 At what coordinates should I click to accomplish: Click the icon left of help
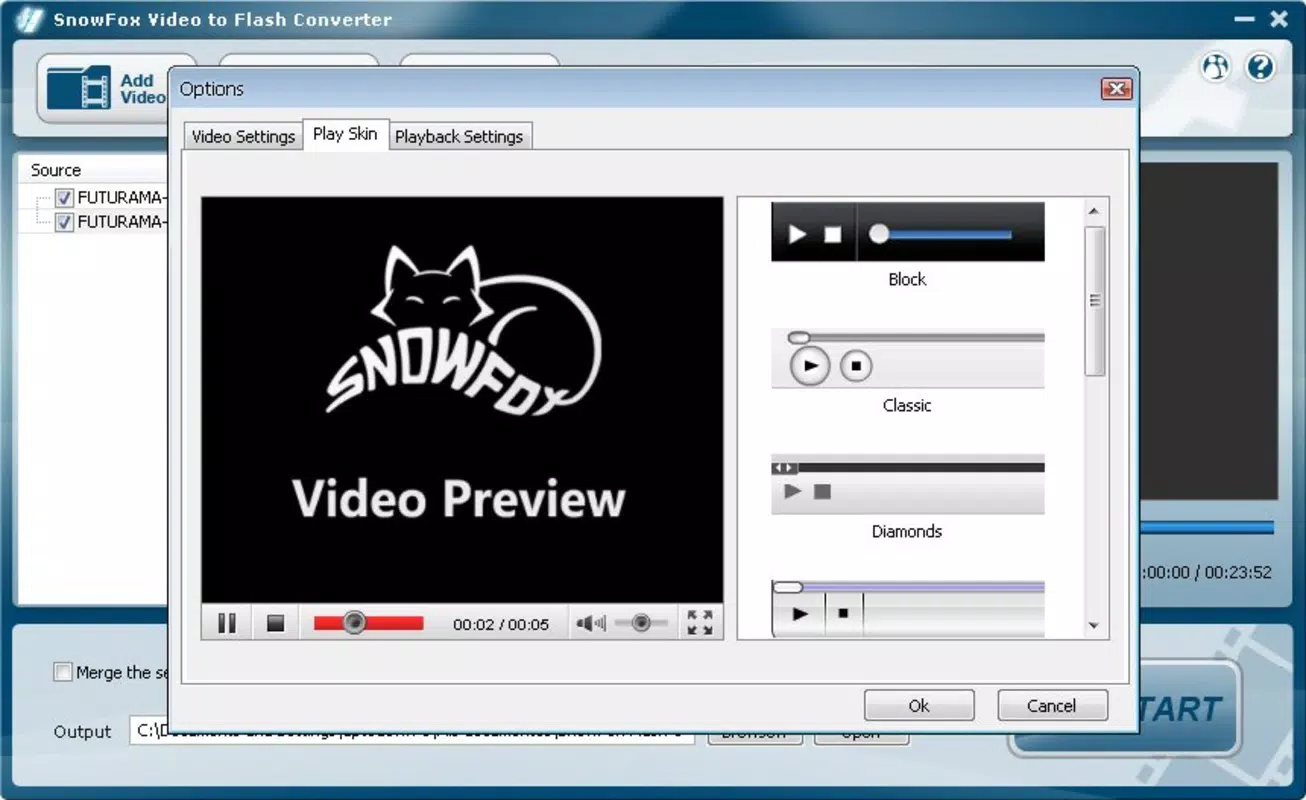point(1215,67)
